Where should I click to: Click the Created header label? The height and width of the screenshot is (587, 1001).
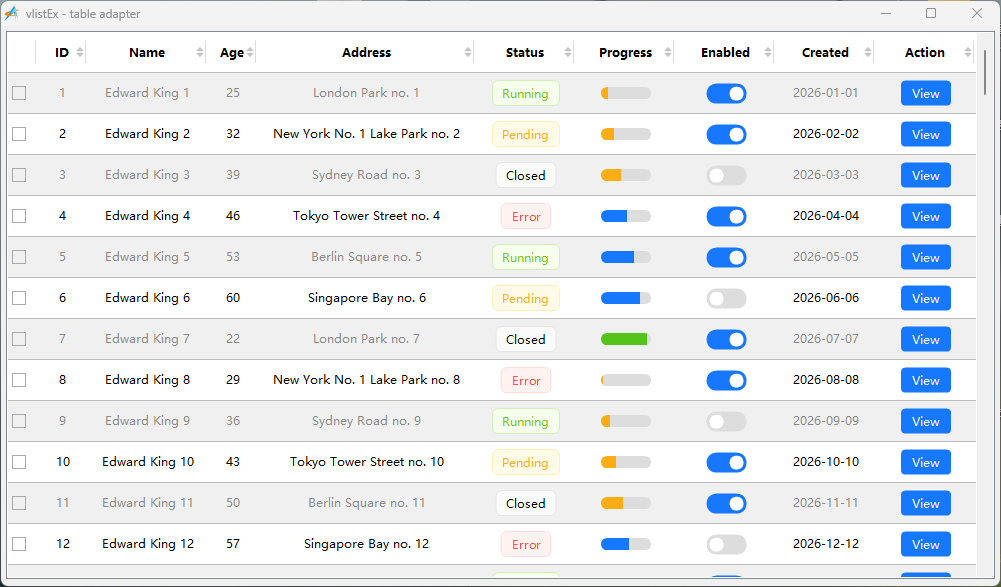tap(825, 52)
